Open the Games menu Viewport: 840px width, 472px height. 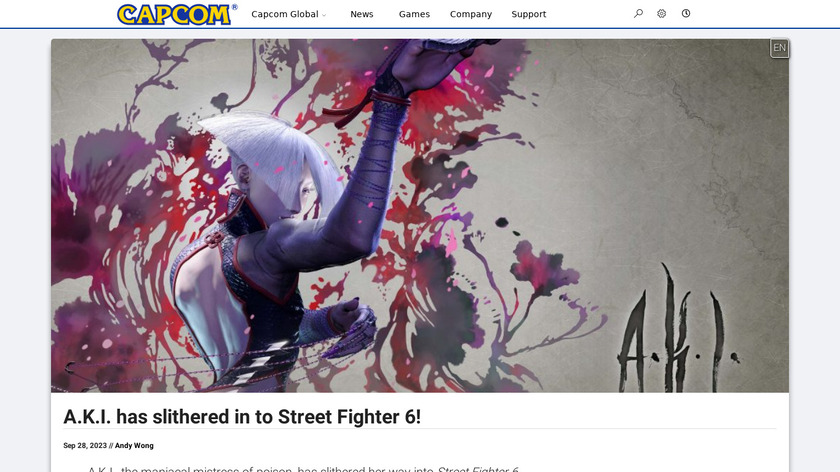pos(414,14)
